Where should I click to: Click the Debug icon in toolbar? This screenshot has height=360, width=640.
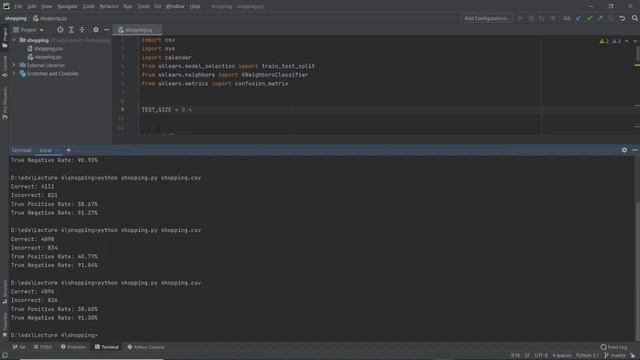[531, 18]
